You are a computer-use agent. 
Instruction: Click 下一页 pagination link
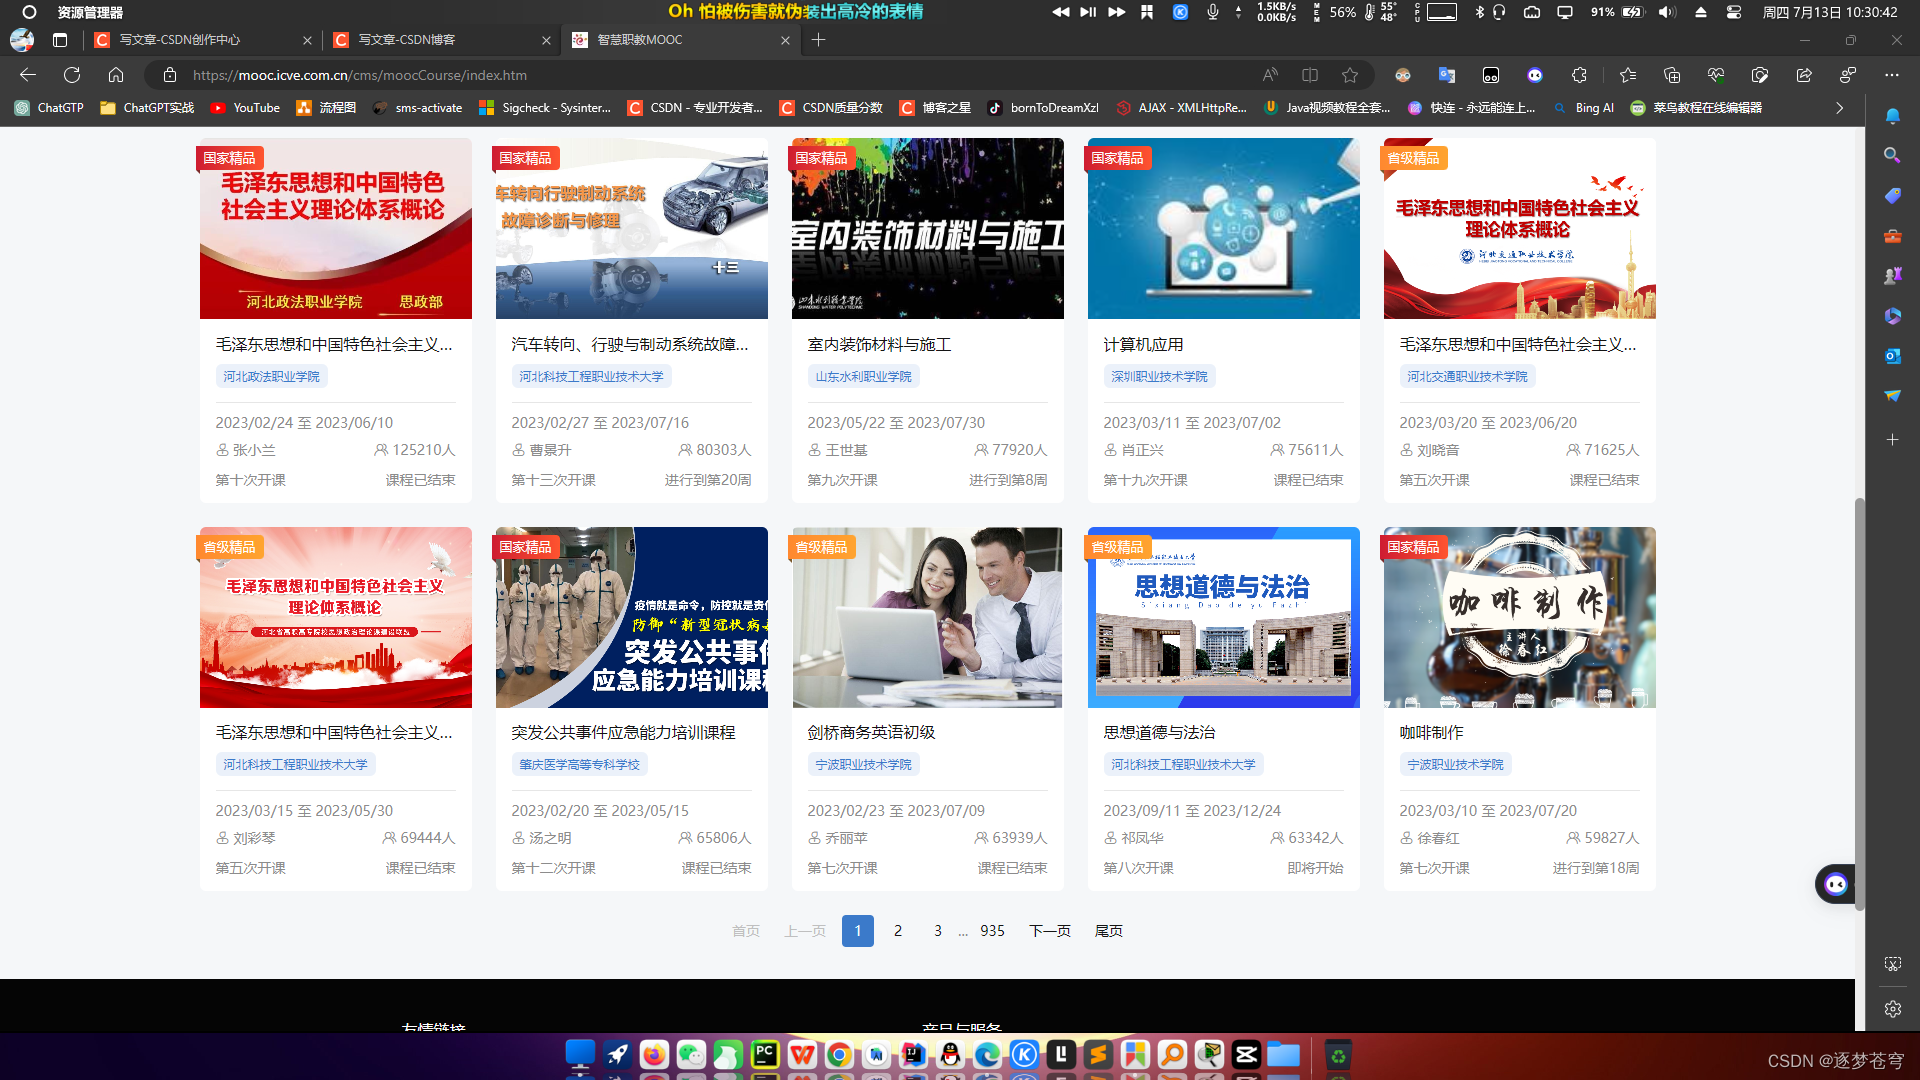click(x=1050, y=931)
